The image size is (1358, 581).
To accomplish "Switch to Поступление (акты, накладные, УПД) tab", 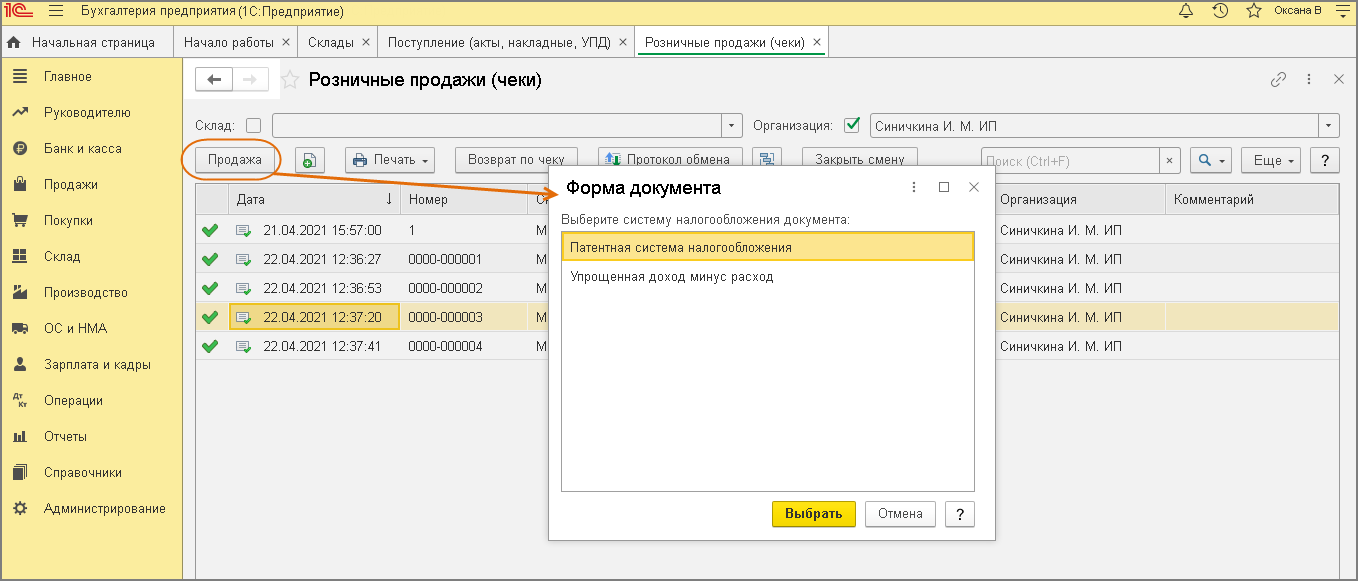I will (x=498, y=43).
